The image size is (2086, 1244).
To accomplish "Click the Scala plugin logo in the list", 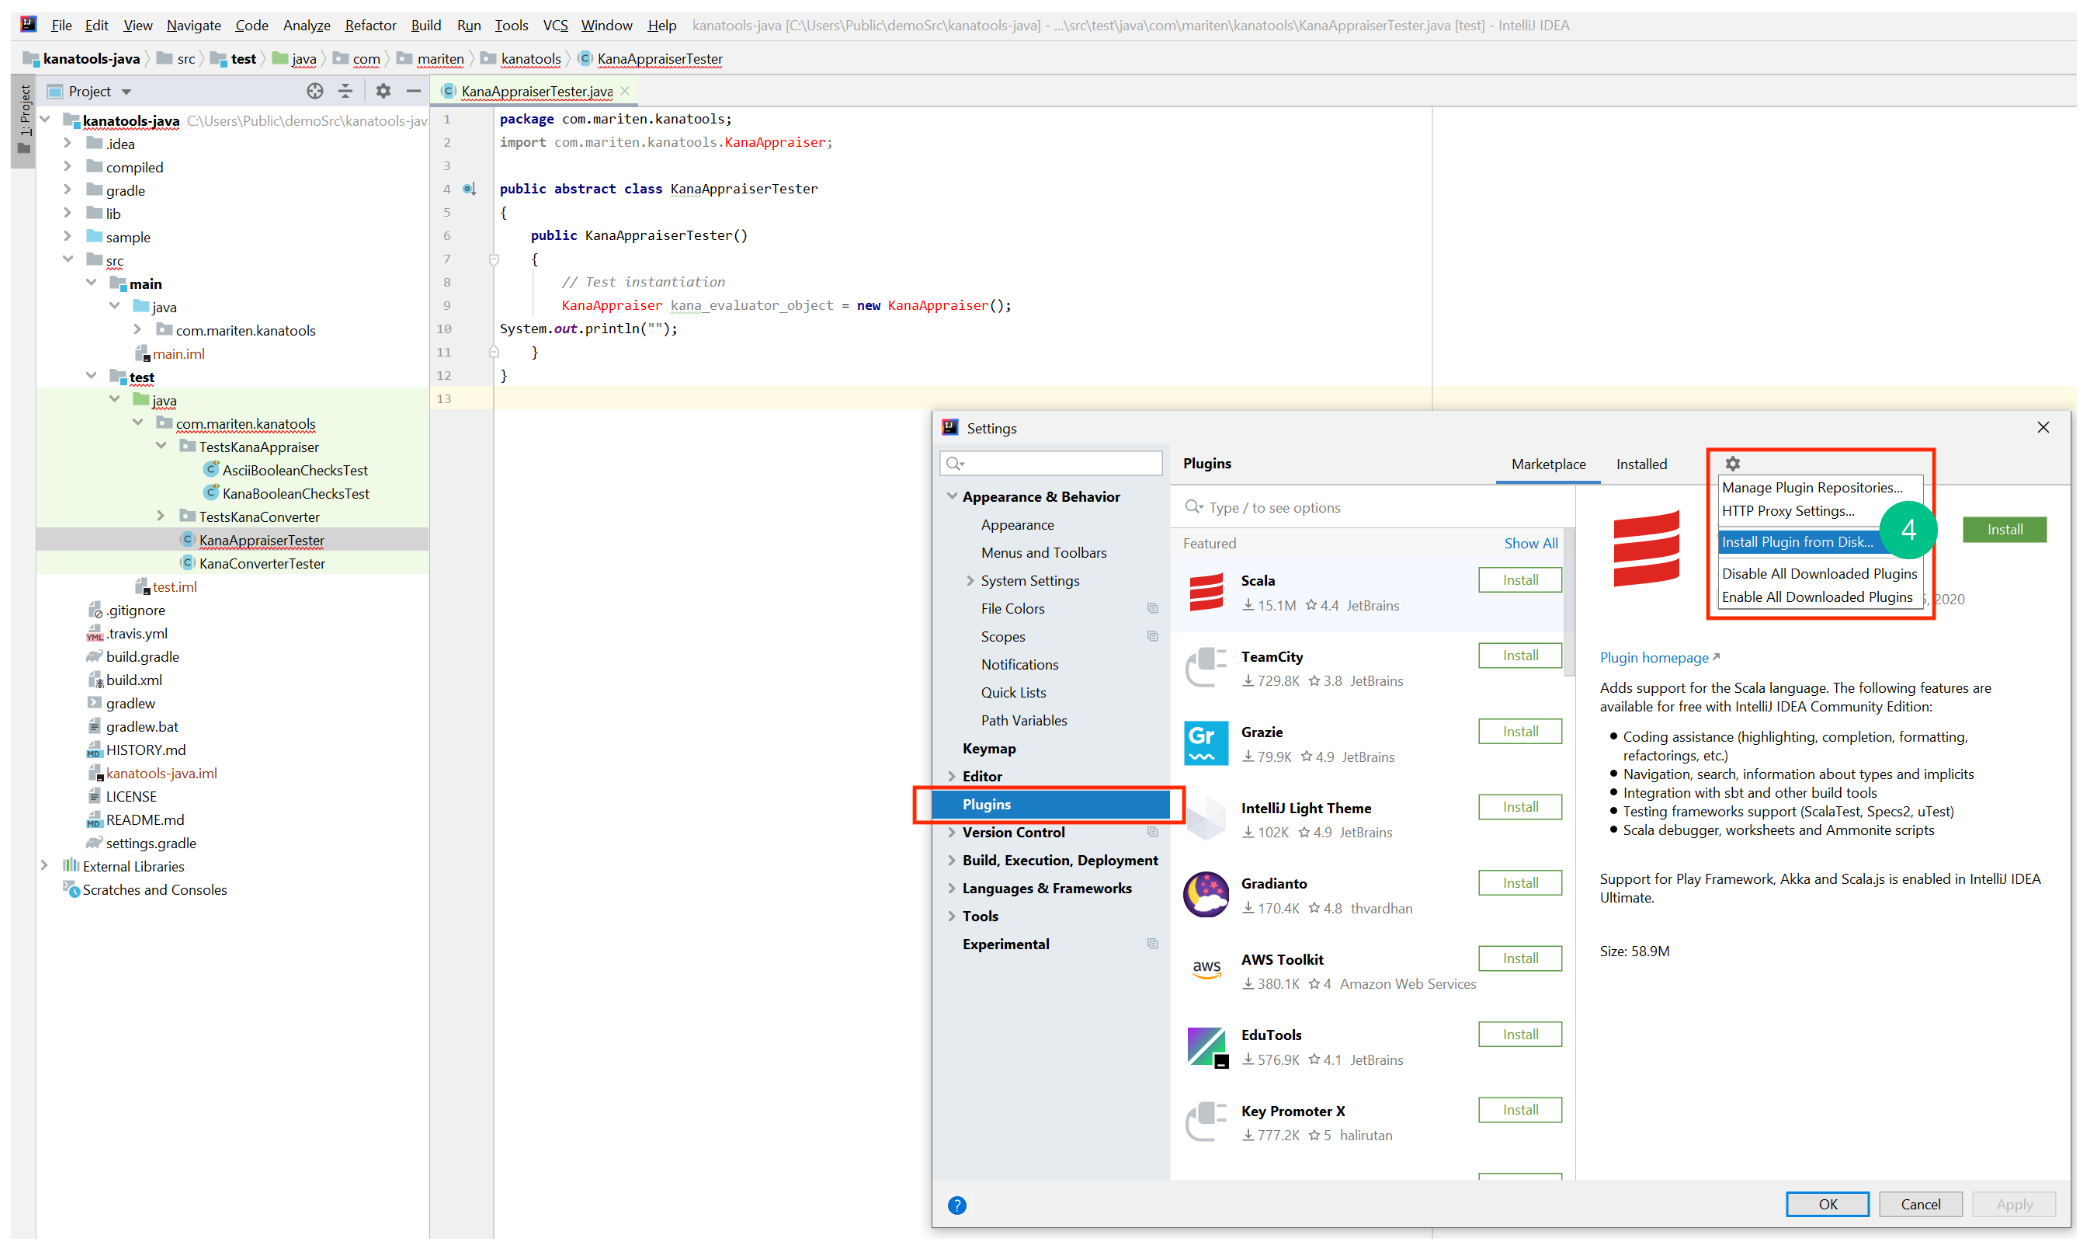I will (1206, 592).
